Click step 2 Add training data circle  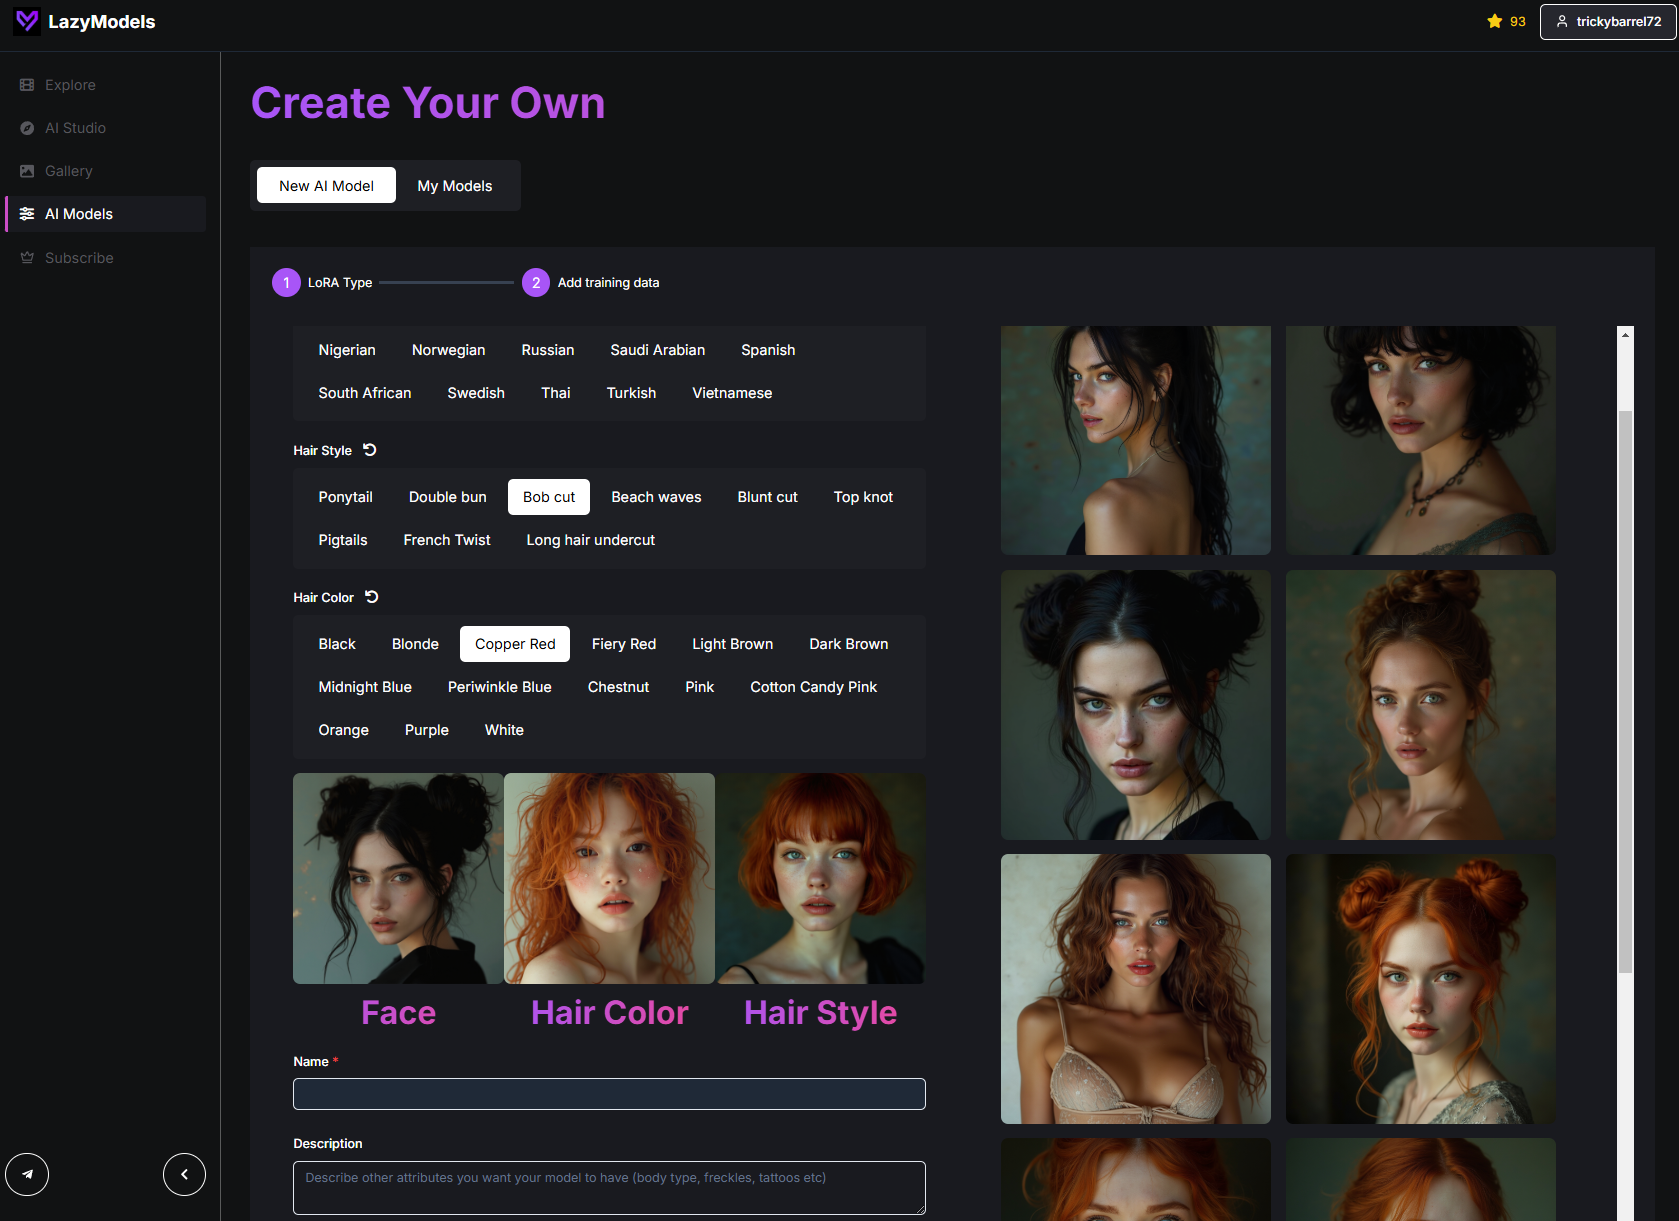pyautogui.click(x=536, y=283)
